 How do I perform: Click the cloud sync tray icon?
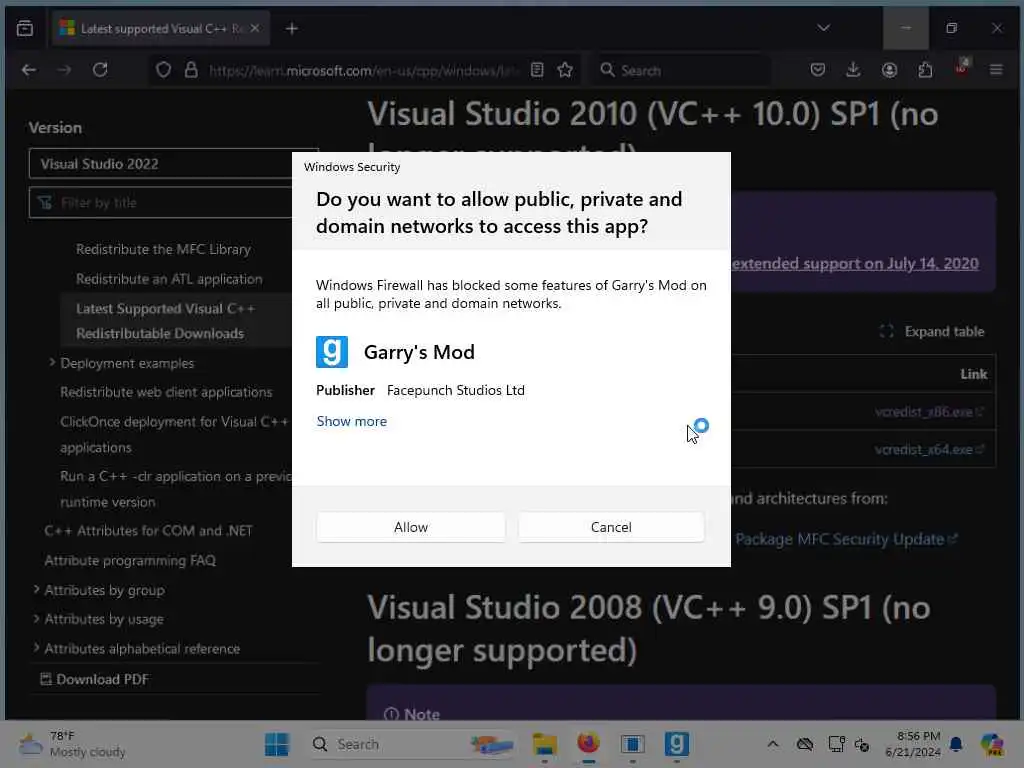pos(805,744)
